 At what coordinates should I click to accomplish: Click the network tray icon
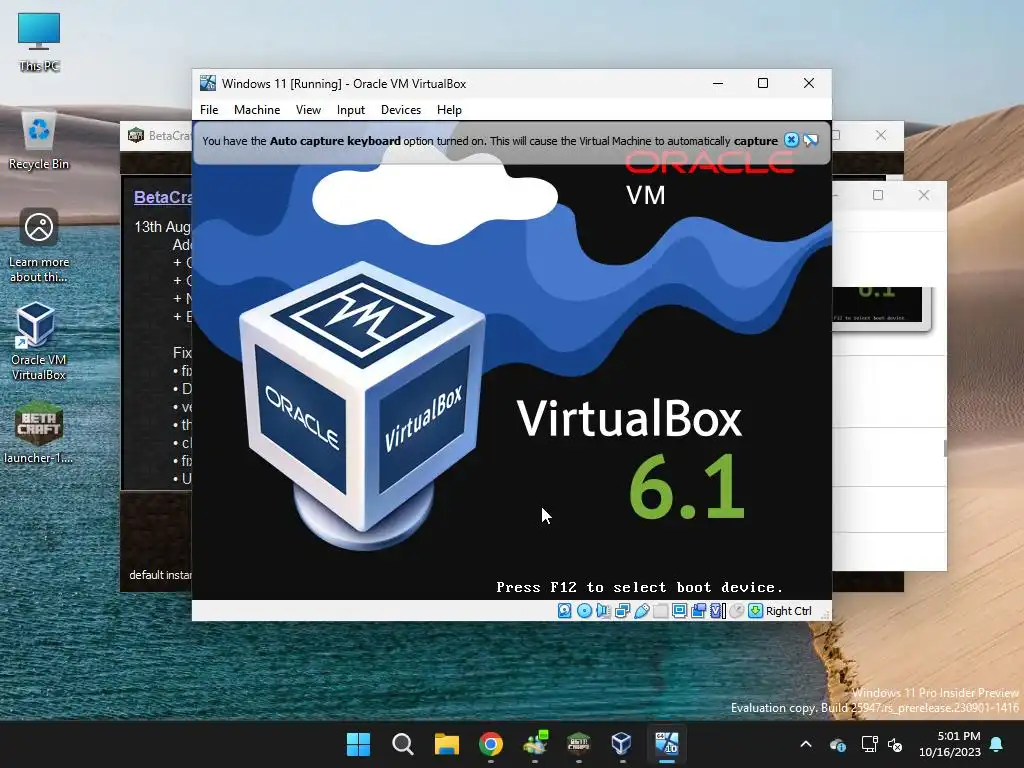pos(869,744)
